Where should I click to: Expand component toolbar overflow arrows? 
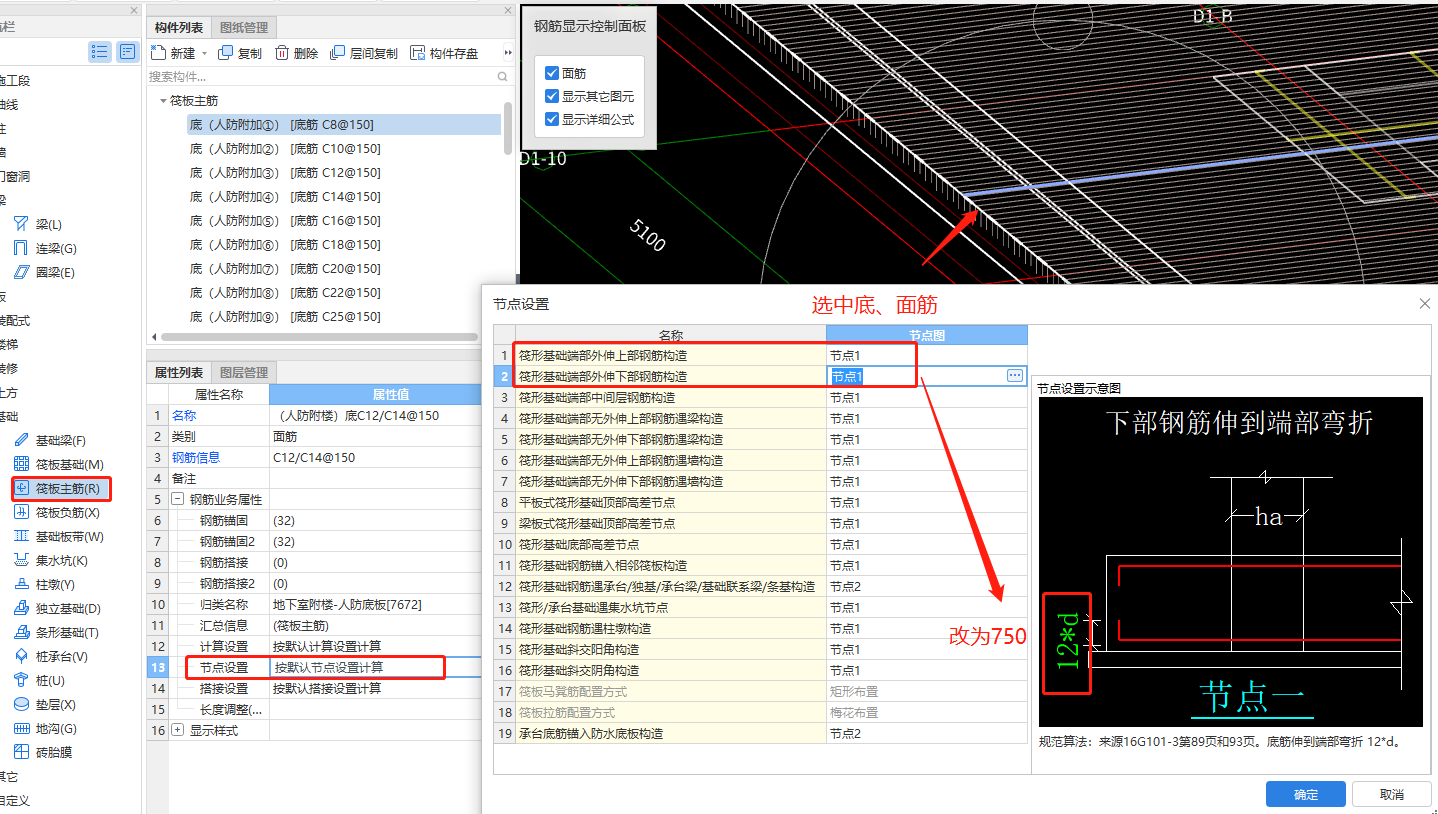(508, 53)
